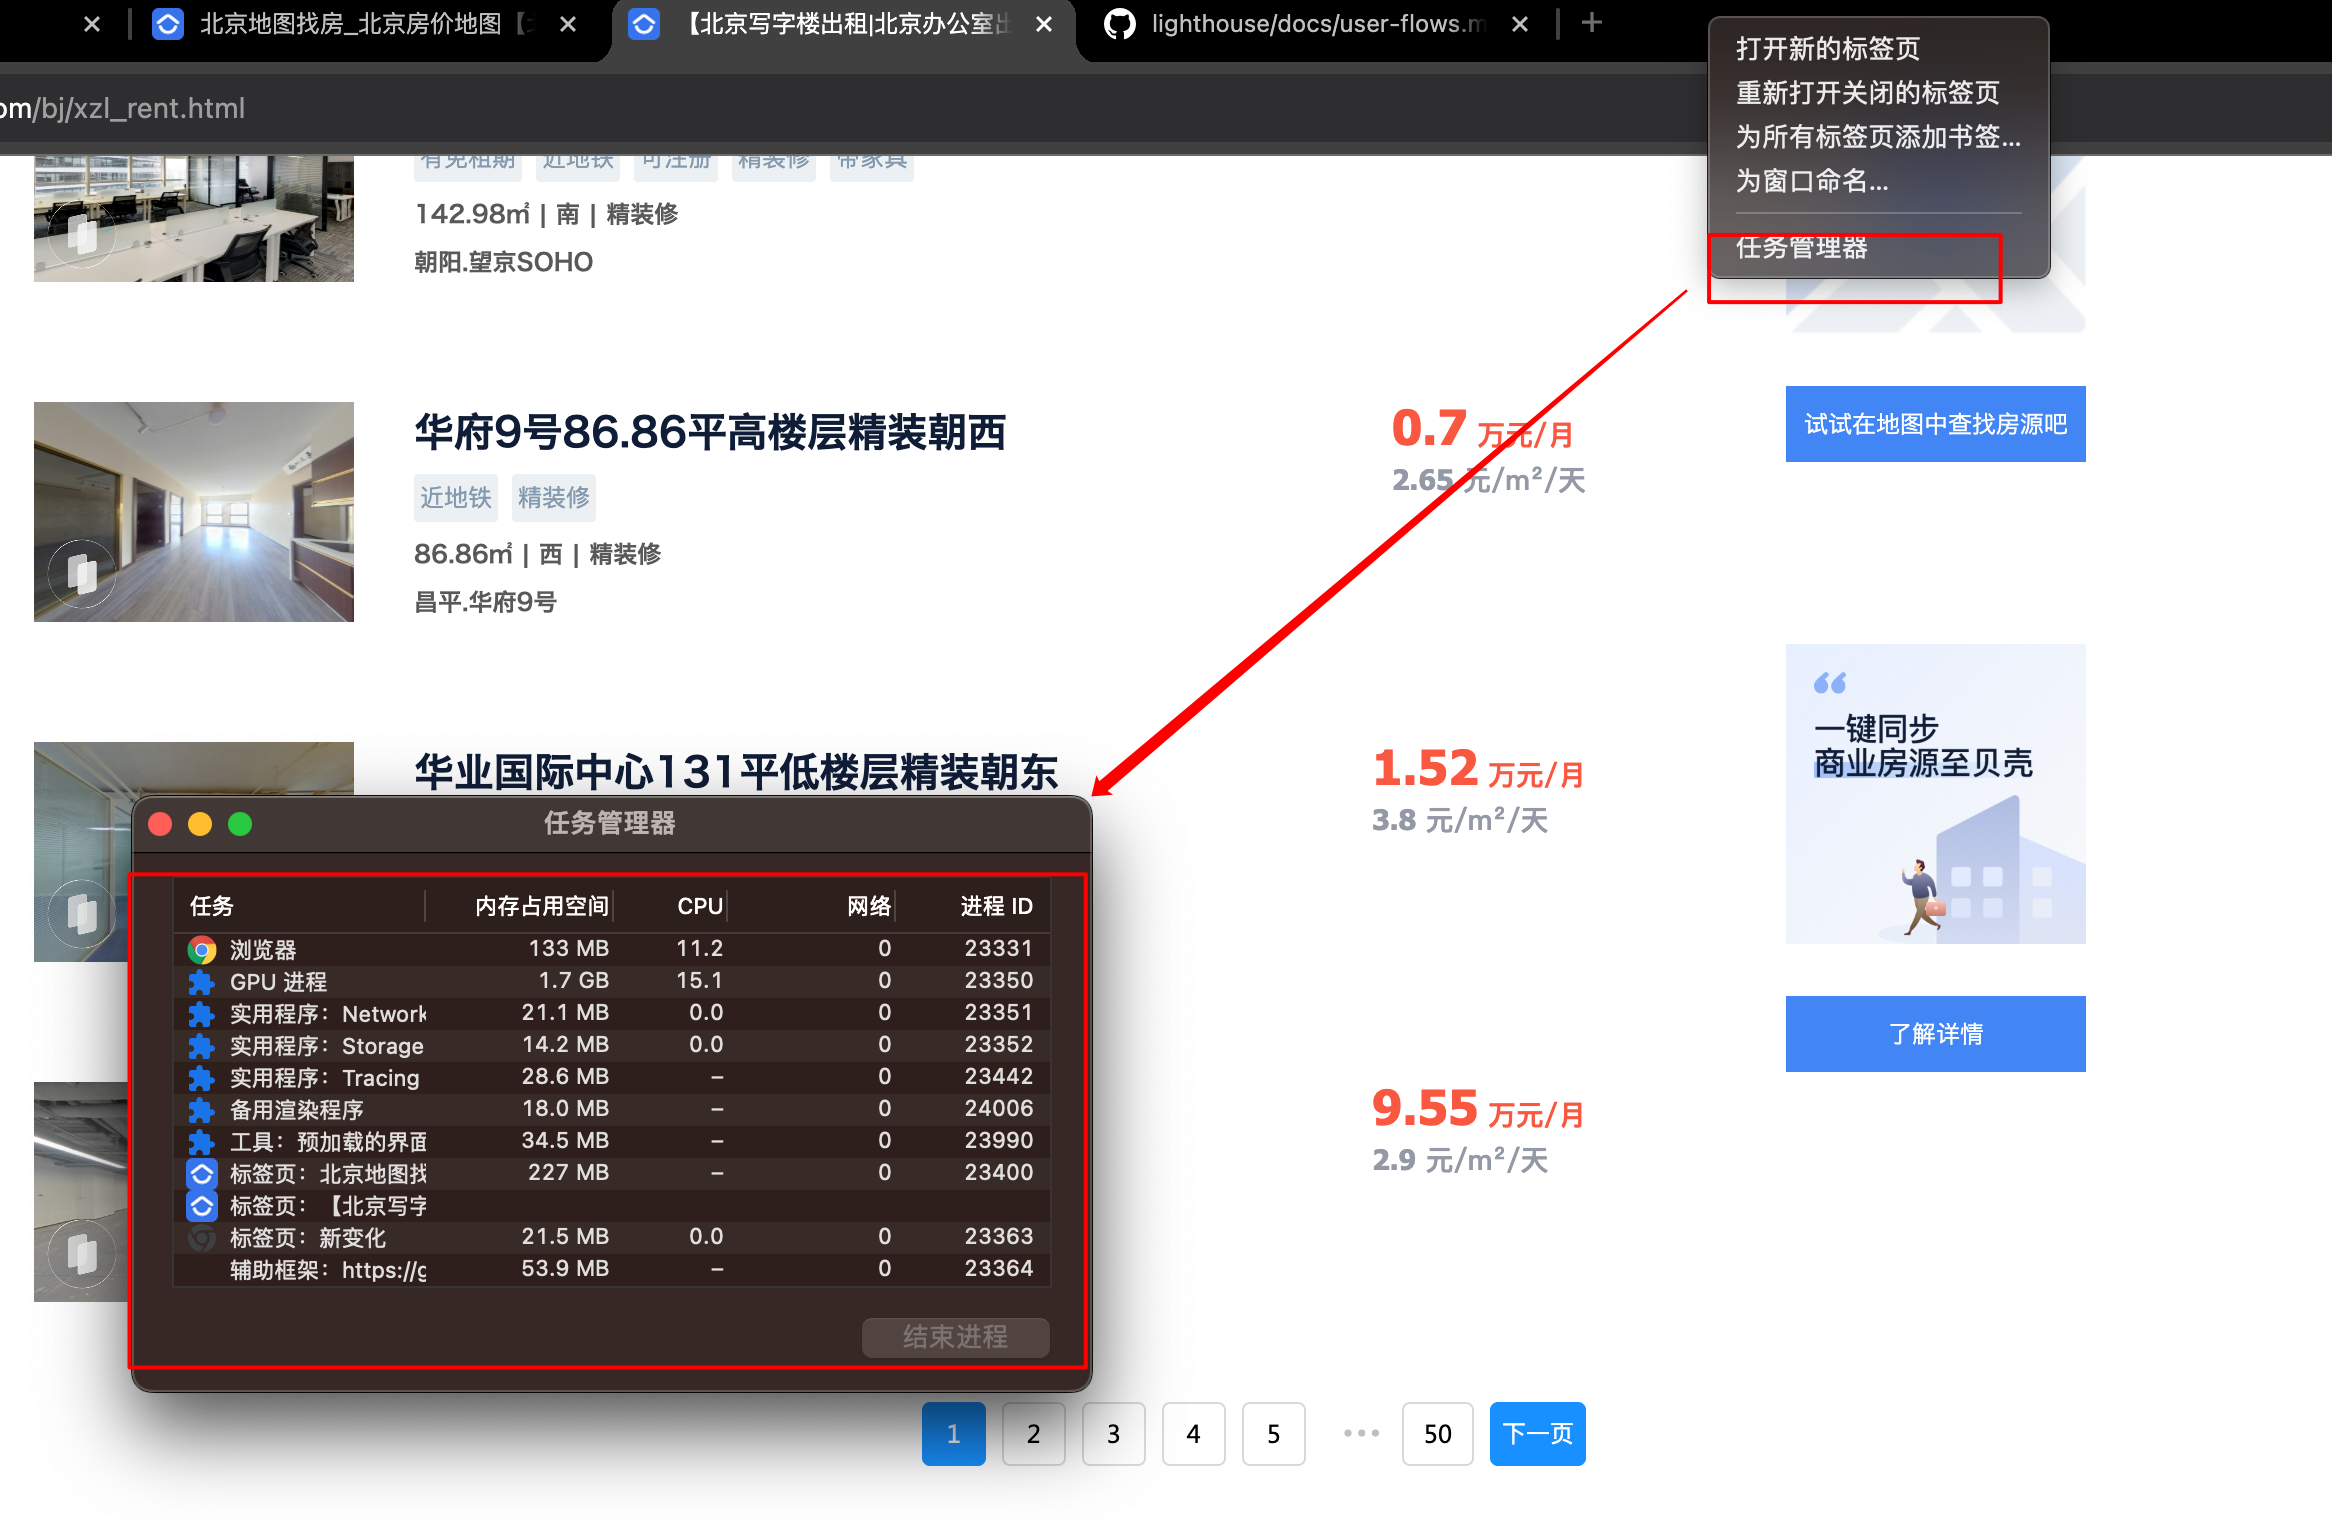Open the 华府9号 office photo thumbnail
Image resolution: width=2332 pixels, height=1520 pixels.
click(x=194, y=512)
